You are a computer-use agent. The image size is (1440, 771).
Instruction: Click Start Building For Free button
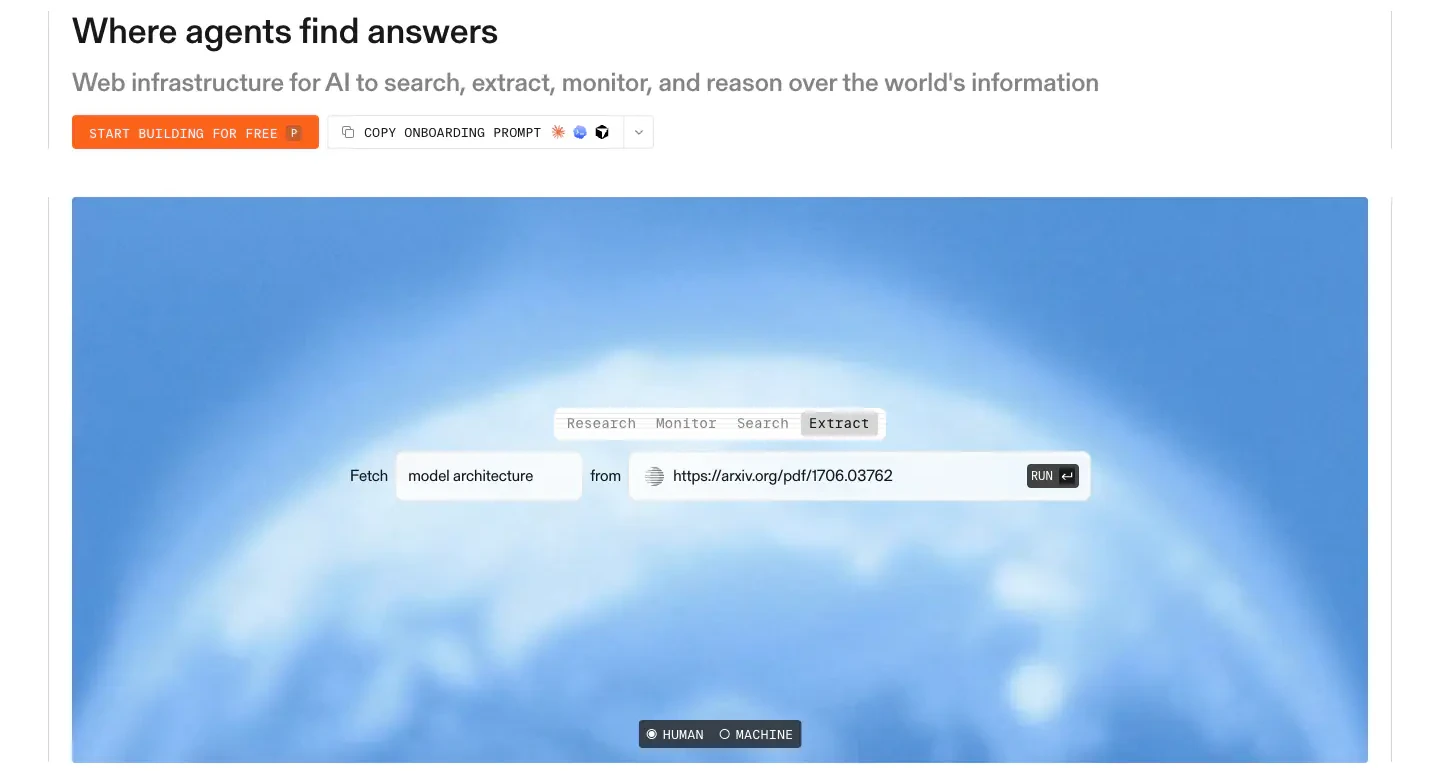tap(195, 132)
